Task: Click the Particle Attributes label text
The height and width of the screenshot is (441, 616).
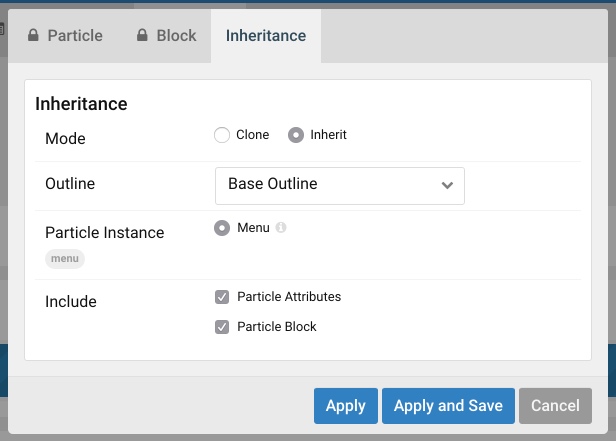Action: (x=289, y=297)
